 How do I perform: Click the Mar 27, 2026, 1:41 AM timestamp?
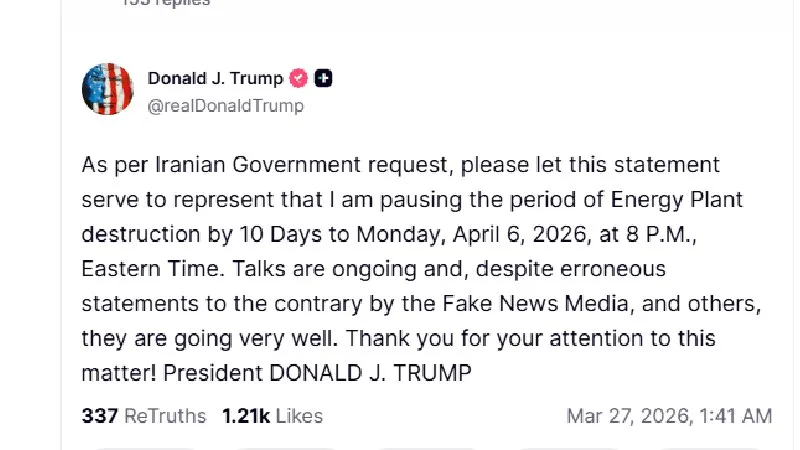pos(669,416)
